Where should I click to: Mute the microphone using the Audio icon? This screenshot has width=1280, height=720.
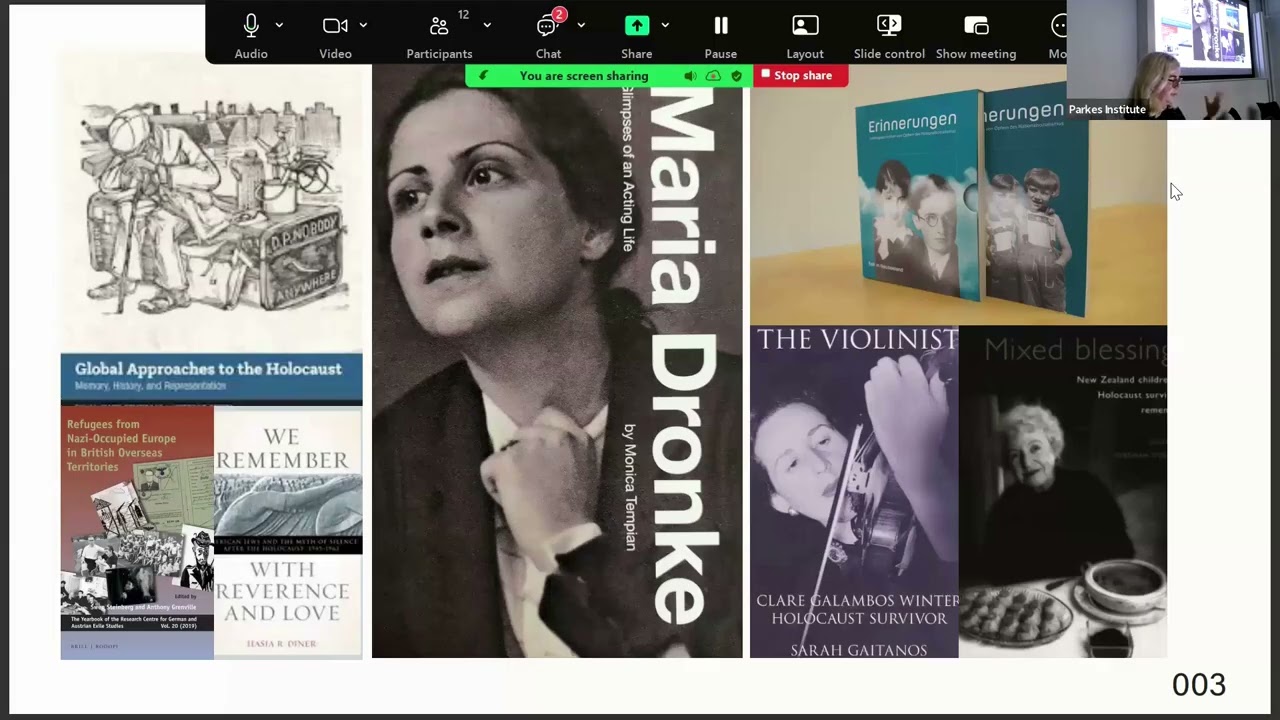point(251,26)
